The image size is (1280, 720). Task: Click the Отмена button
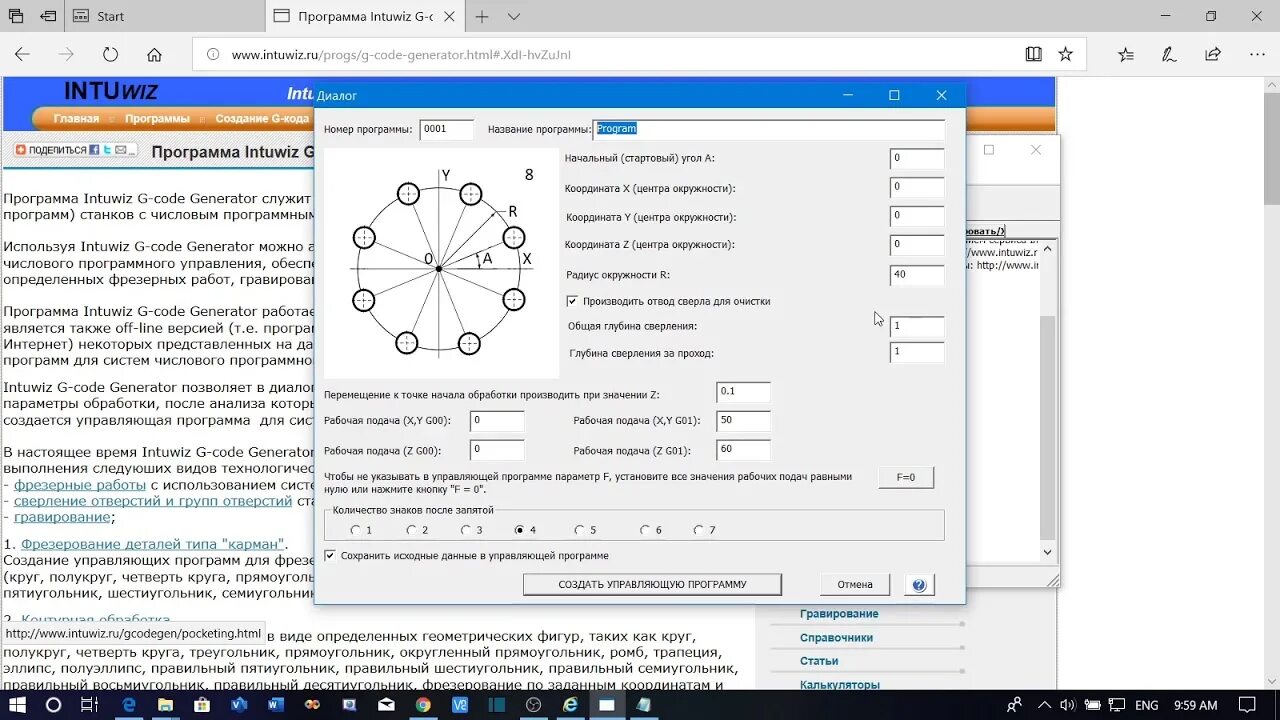[x=855, y=585]
